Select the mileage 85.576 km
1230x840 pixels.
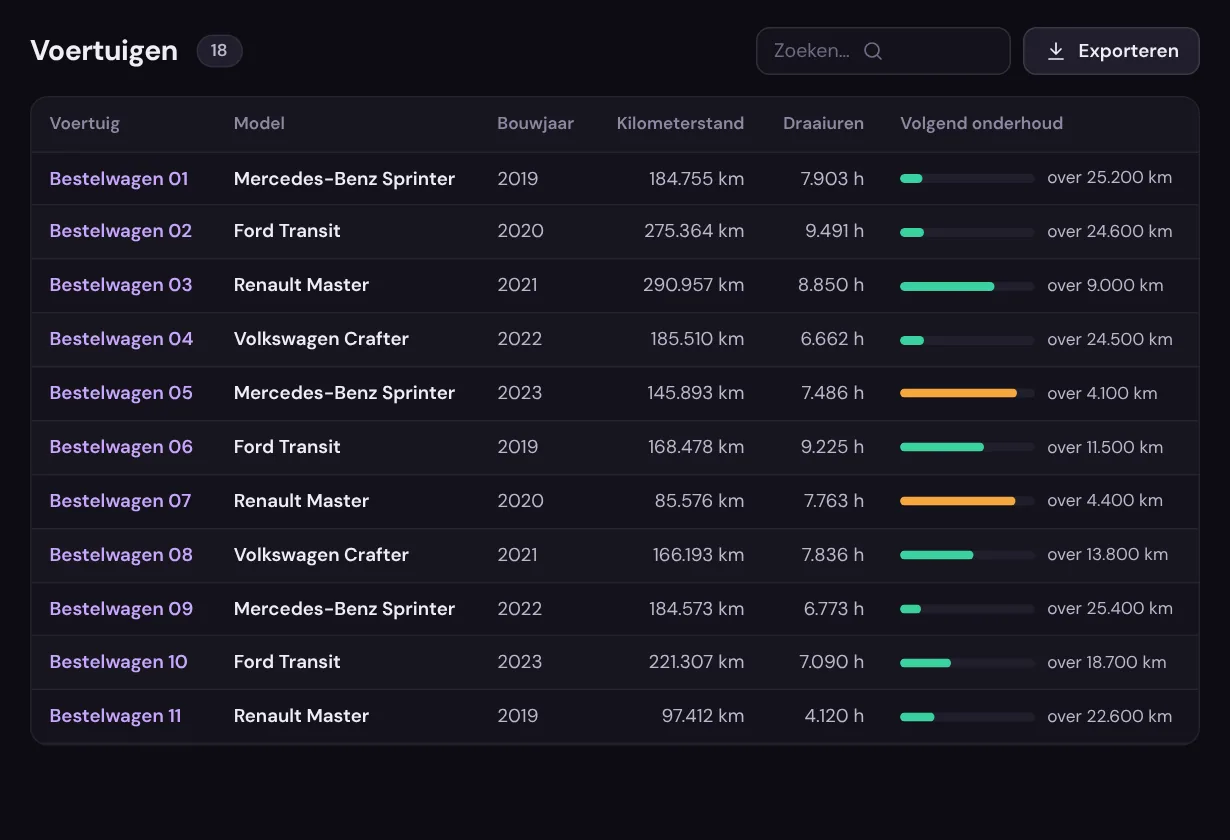point(699,501)
